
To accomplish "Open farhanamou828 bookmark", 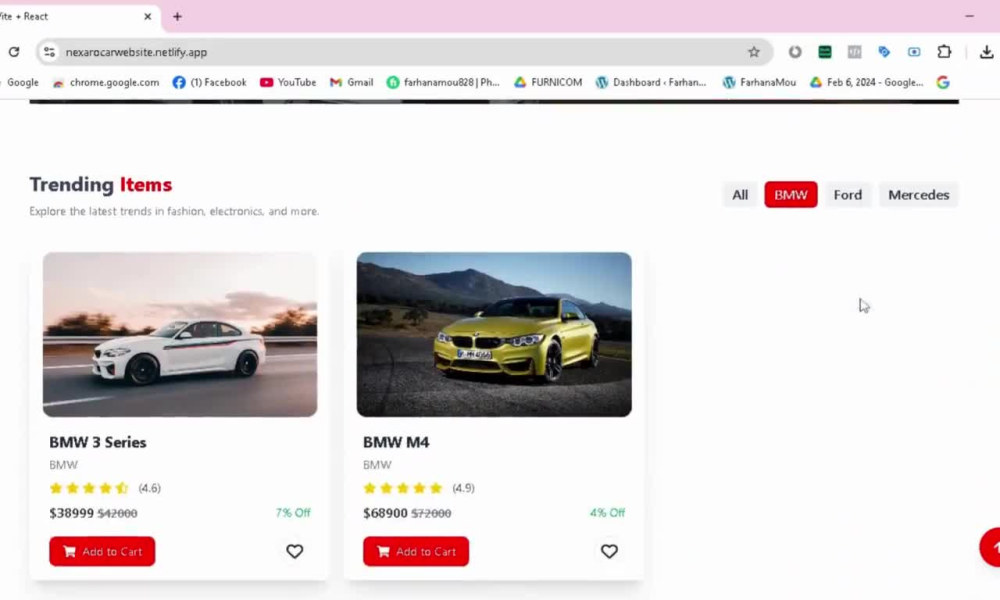I will (x=443, y=82).
